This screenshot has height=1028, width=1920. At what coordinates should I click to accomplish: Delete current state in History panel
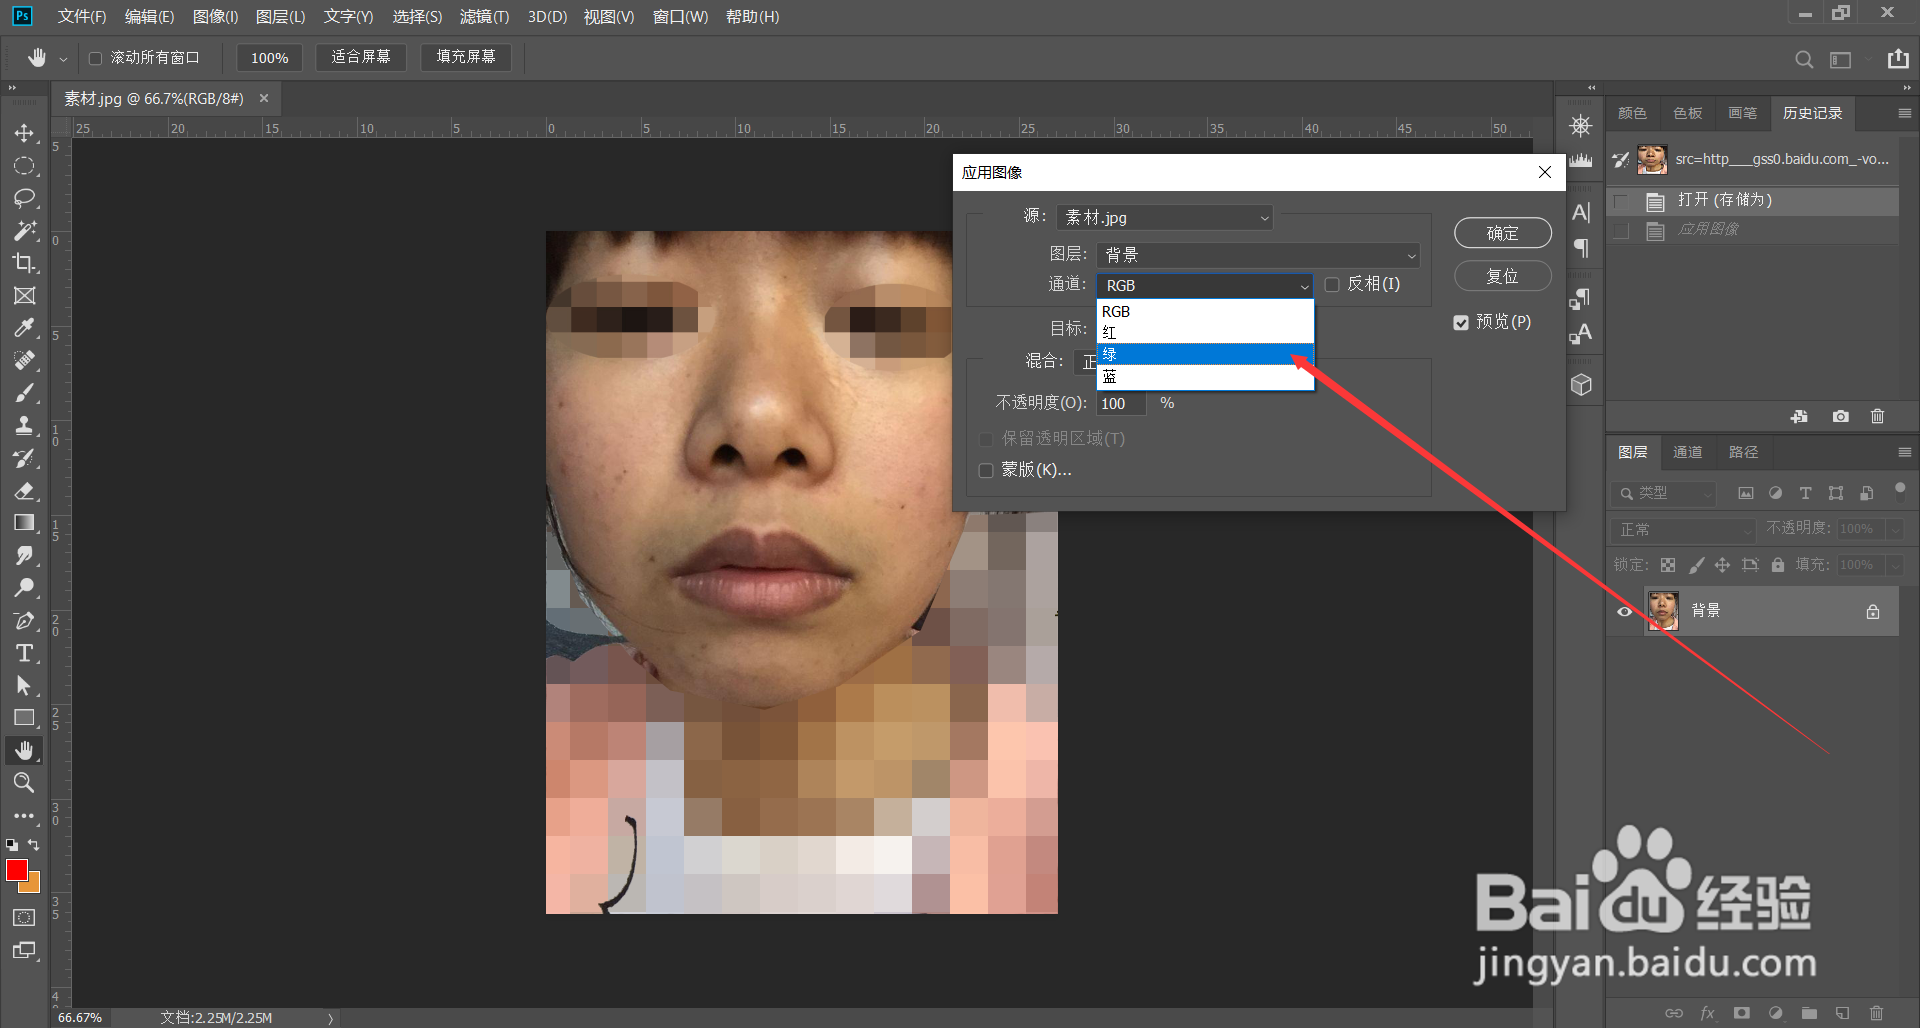(x=1877, y=417)
